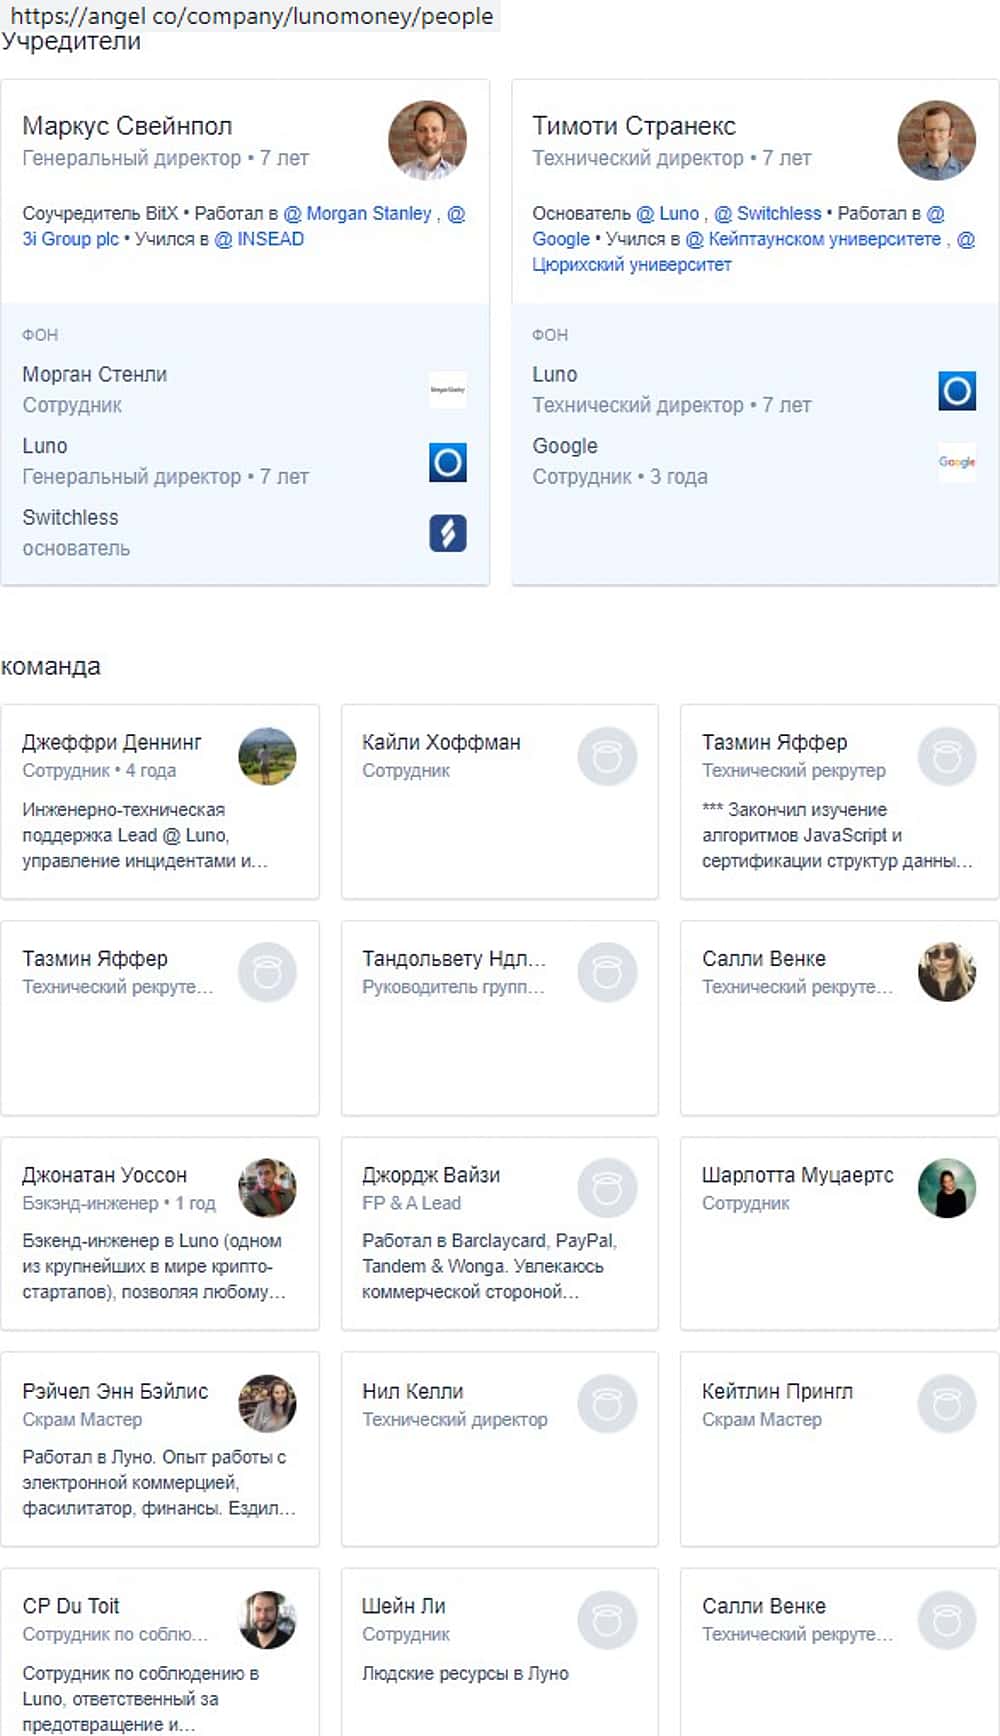Viewport: 1000px width, 1736px height.
Task: Click Джордж Вайзи's placeholder avatar
Action: pyautogui.click(x=607, y=1188)
